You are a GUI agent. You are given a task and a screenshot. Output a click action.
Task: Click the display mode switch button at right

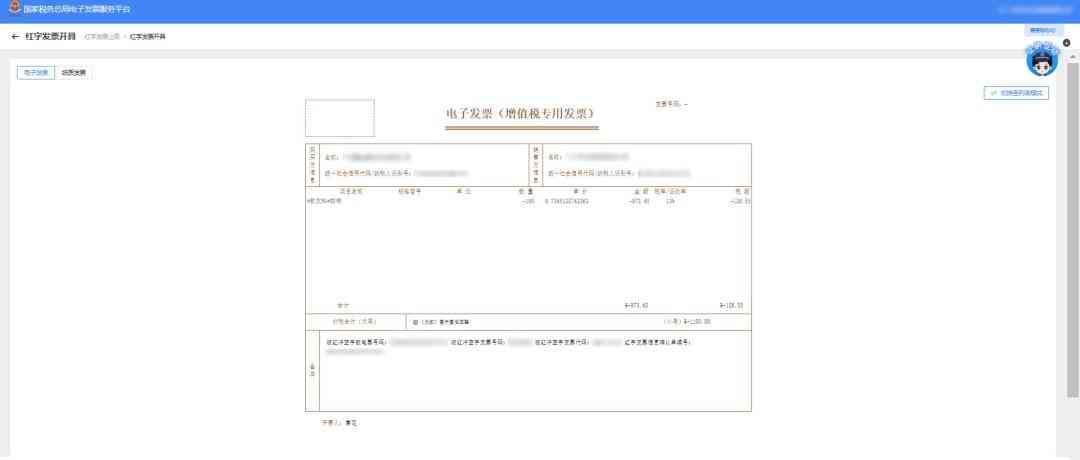[1017, 92]
